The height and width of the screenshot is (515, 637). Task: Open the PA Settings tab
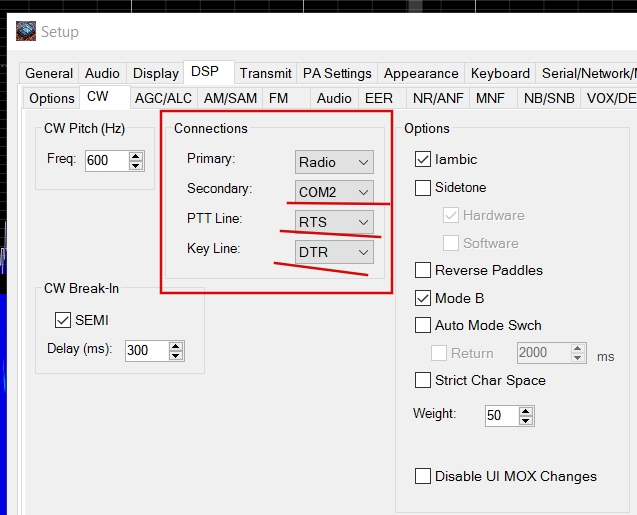(x=337, y=73)
